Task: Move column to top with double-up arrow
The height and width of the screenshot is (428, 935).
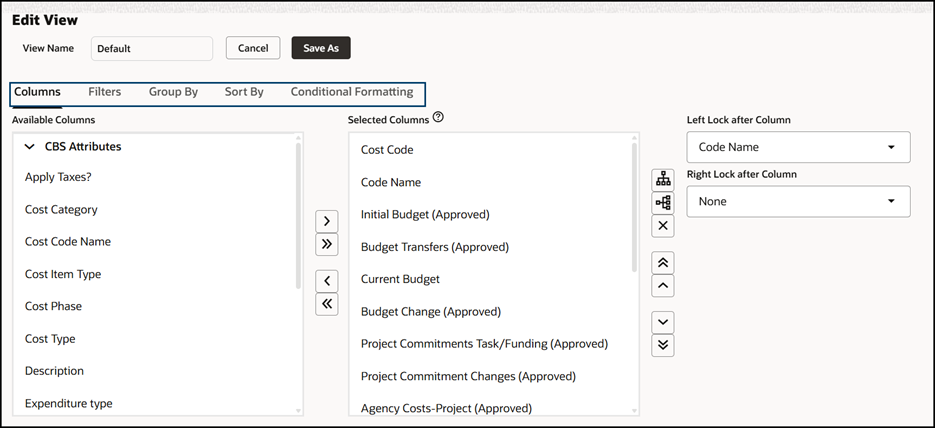Action: 663,263
